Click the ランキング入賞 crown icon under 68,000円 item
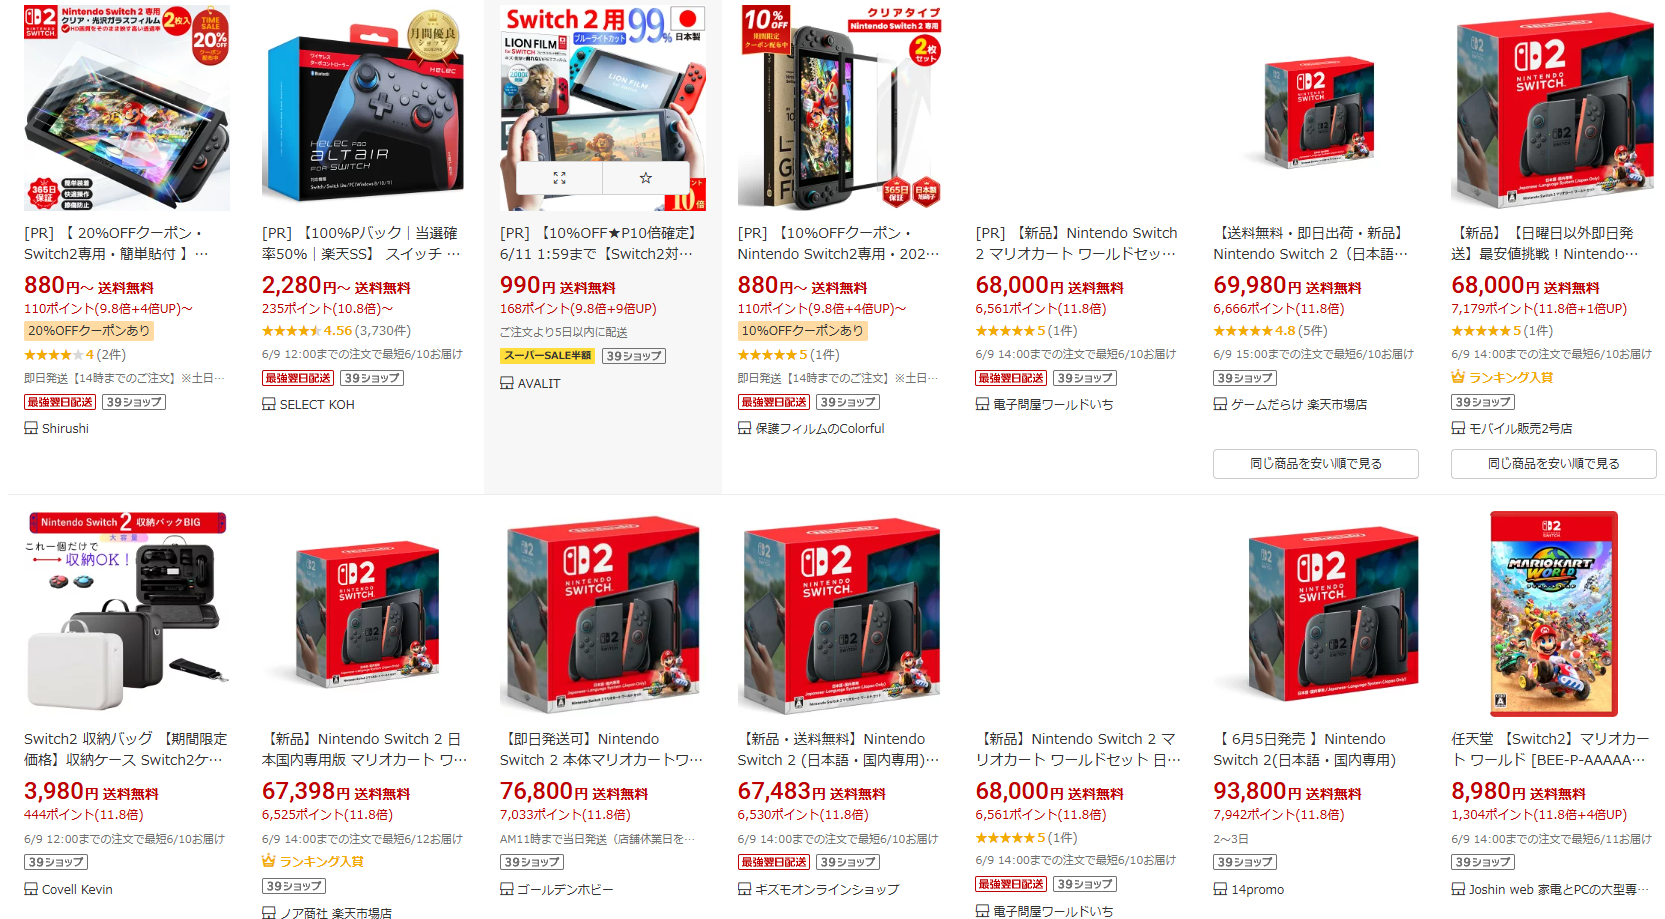Screen dimensions: 1665x919 (x=1458, y=377)
